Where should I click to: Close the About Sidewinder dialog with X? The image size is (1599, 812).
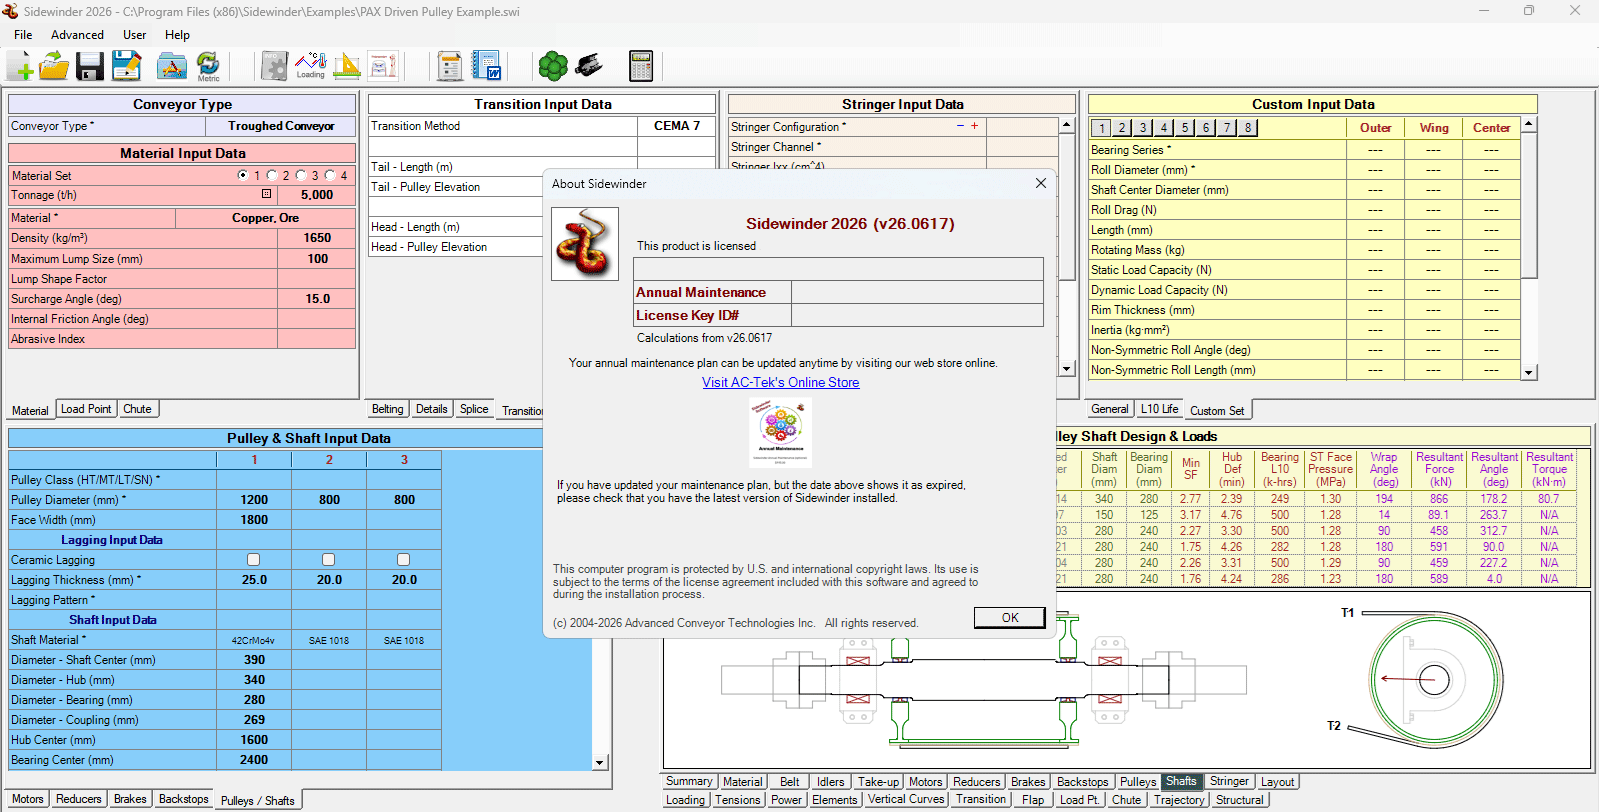tap(1041, 183)
